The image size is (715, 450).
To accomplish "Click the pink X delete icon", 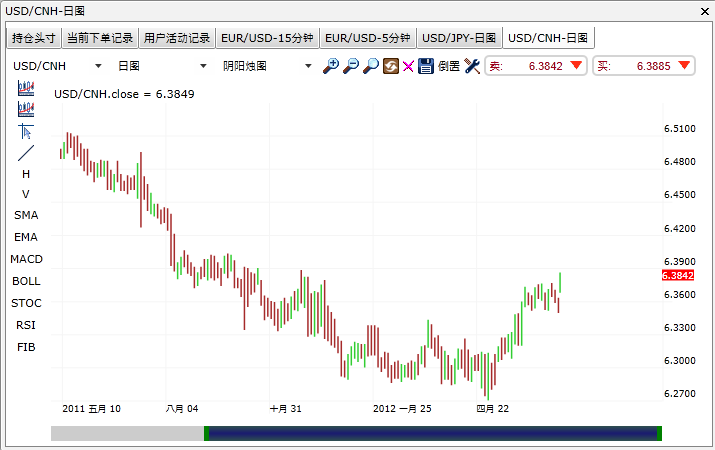I will pos(408,66).
